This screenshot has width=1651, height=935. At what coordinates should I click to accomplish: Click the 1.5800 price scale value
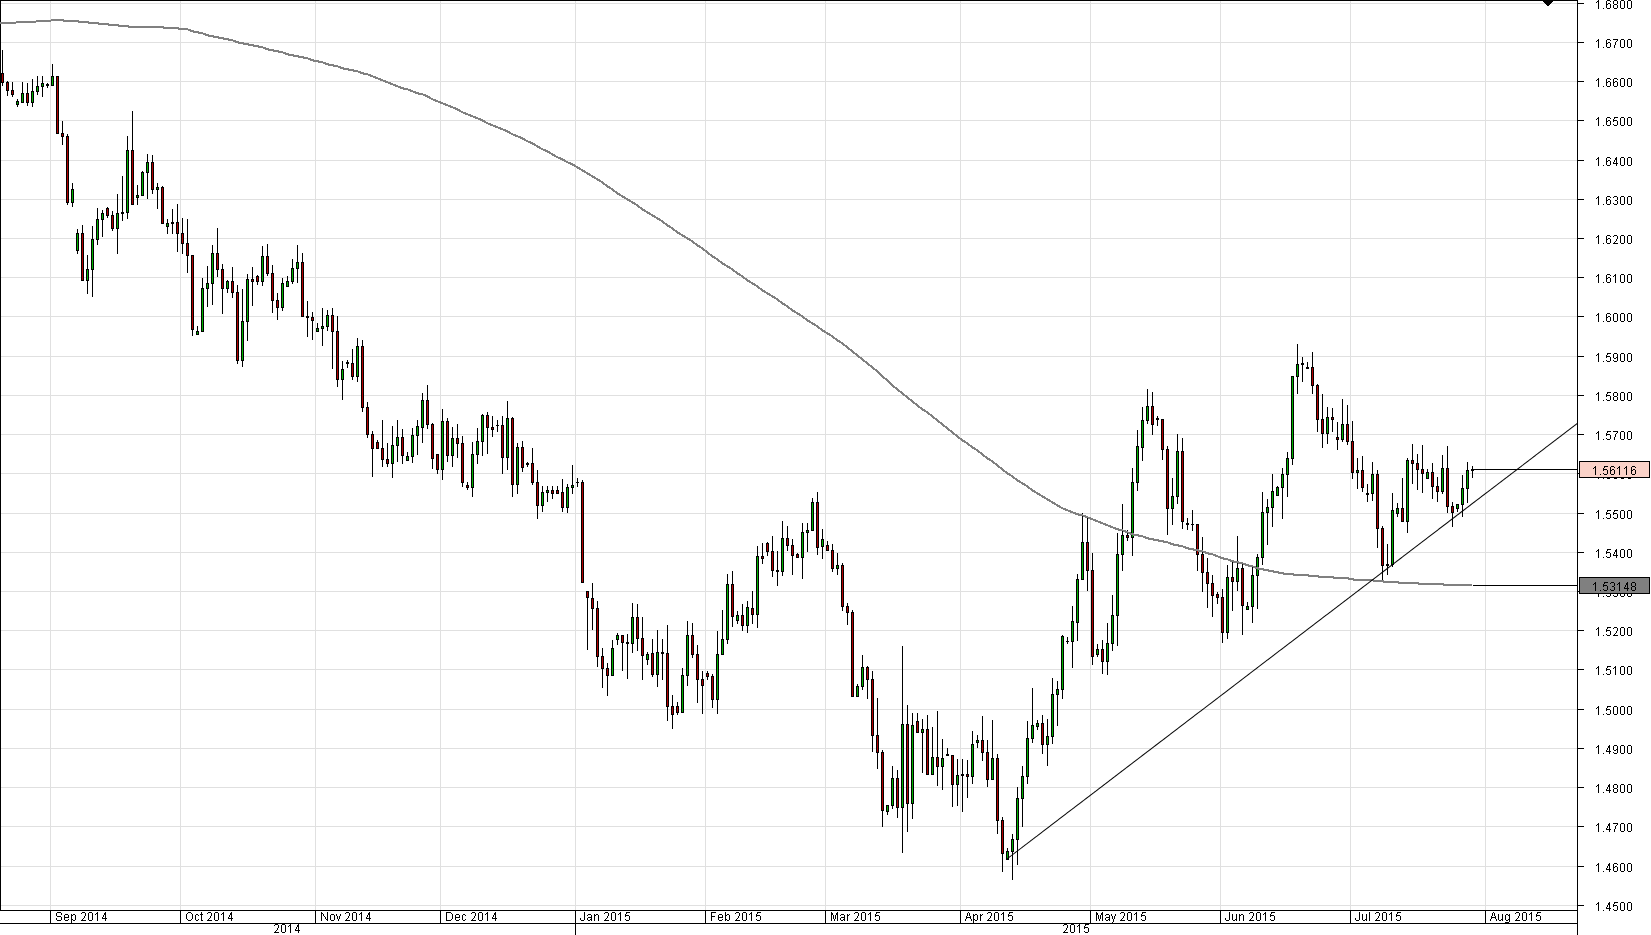tap(1616, 396)
